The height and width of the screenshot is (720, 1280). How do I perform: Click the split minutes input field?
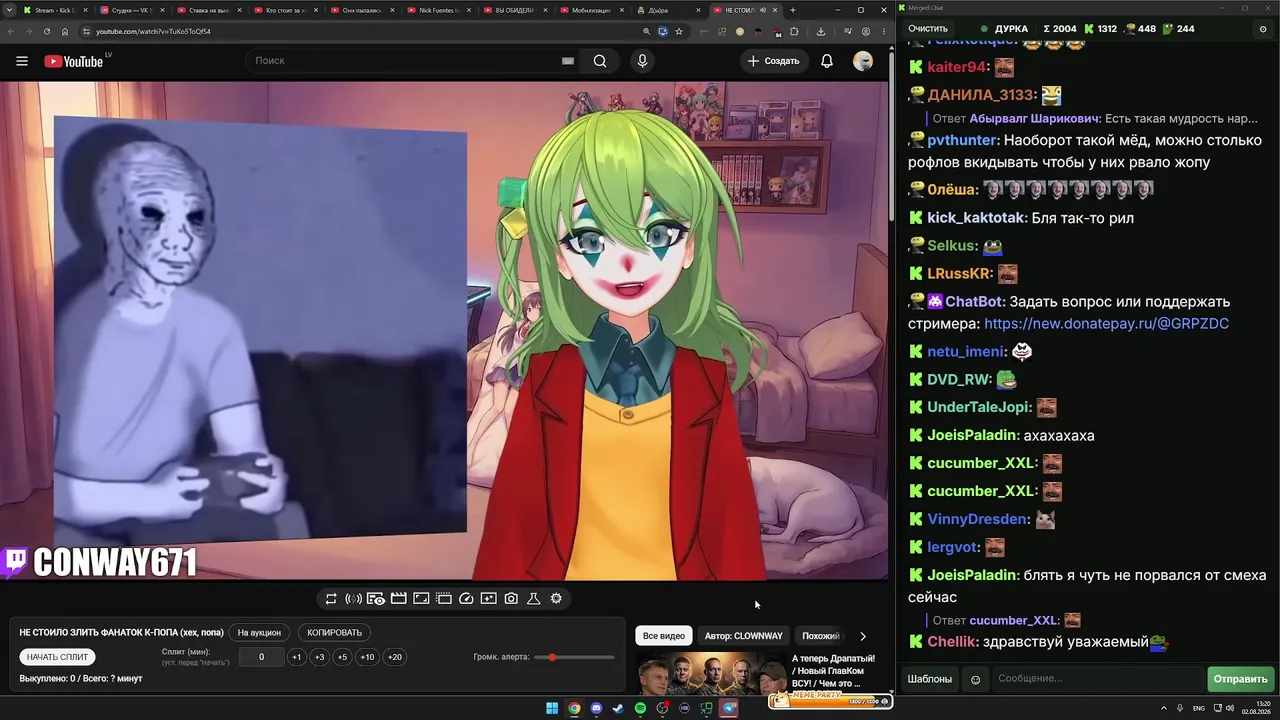[261, 657]
